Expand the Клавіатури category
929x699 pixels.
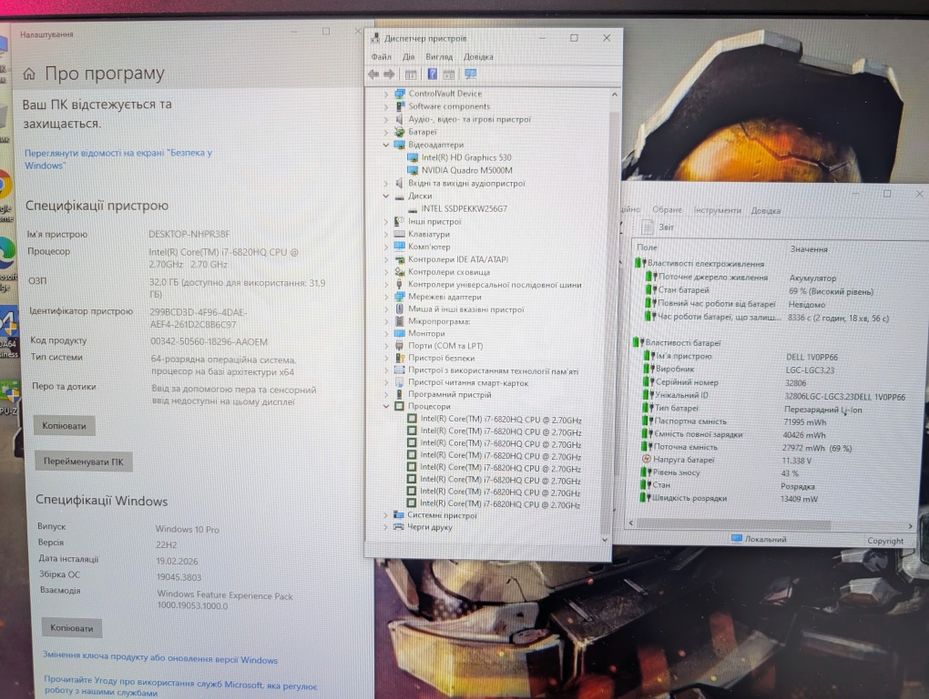pyautogui.click(x=386, y=234)
